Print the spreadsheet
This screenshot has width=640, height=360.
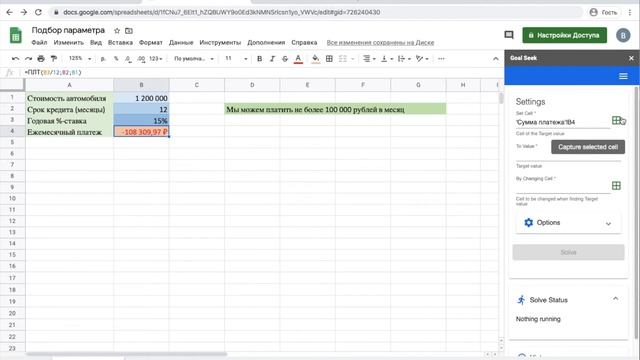coord(41,59)
